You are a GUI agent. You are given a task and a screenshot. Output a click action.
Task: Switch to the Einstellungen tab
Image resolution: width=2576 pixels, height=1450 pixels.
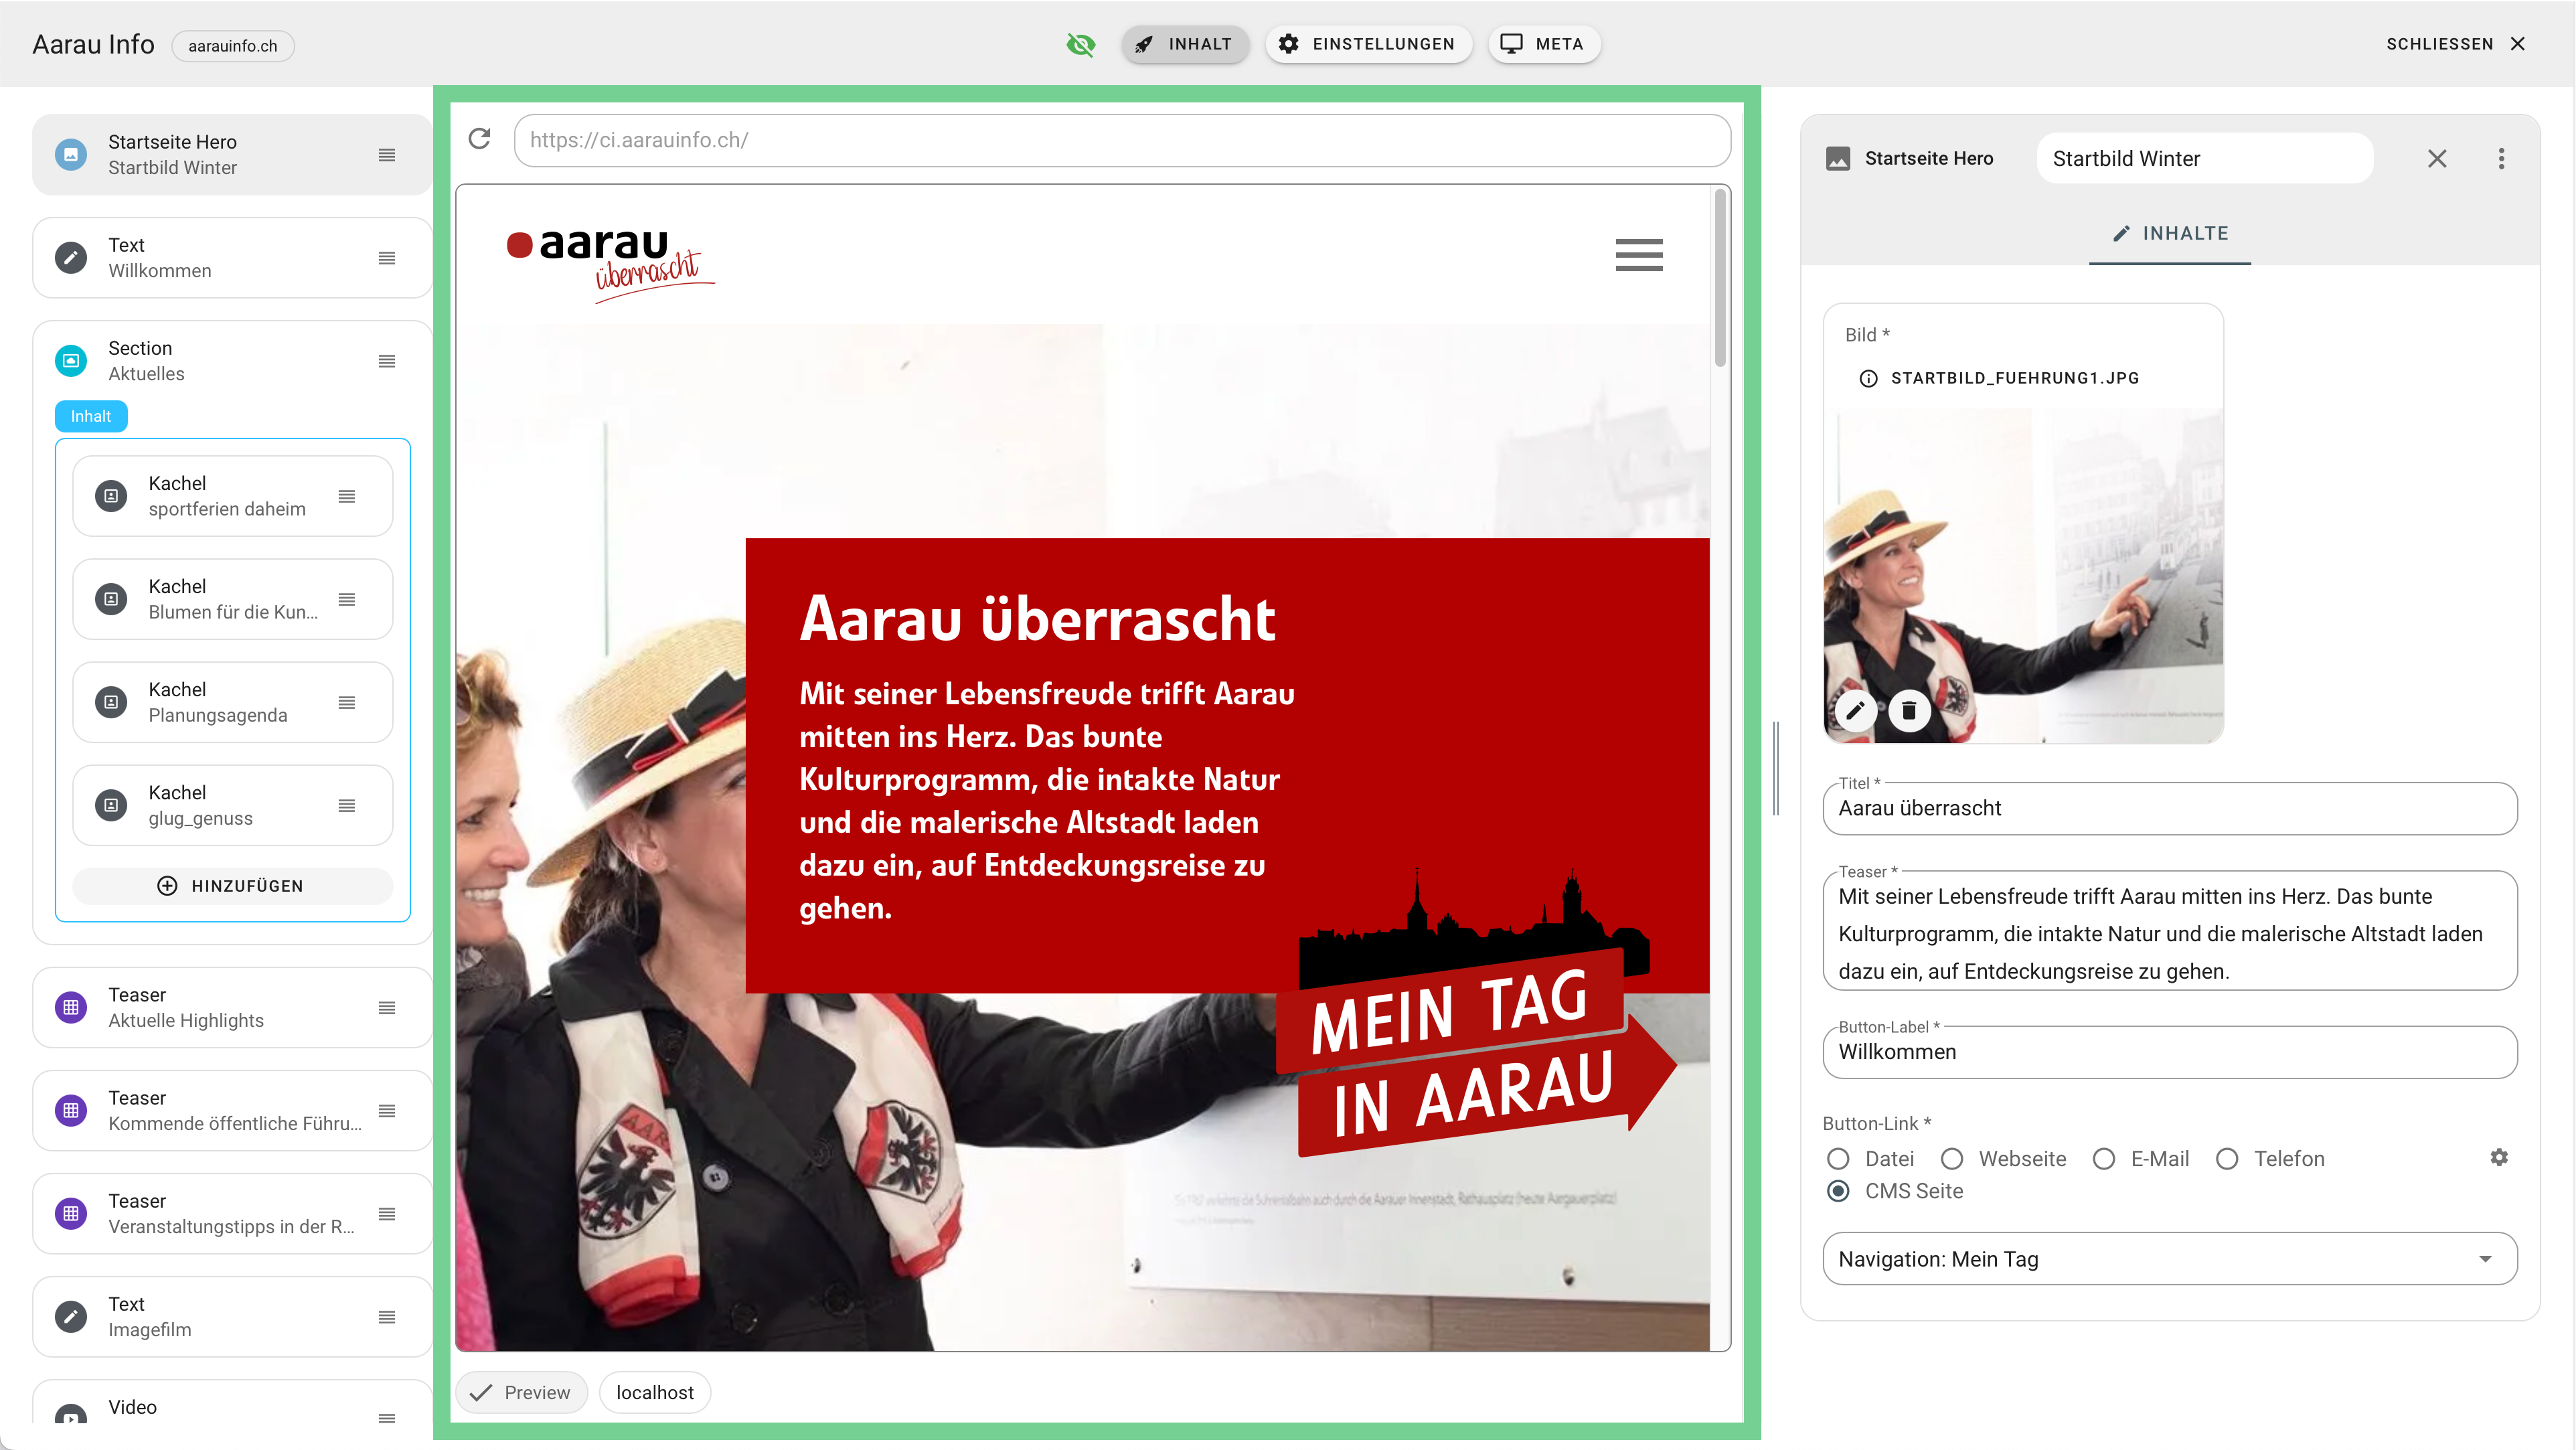point(1368,44)
